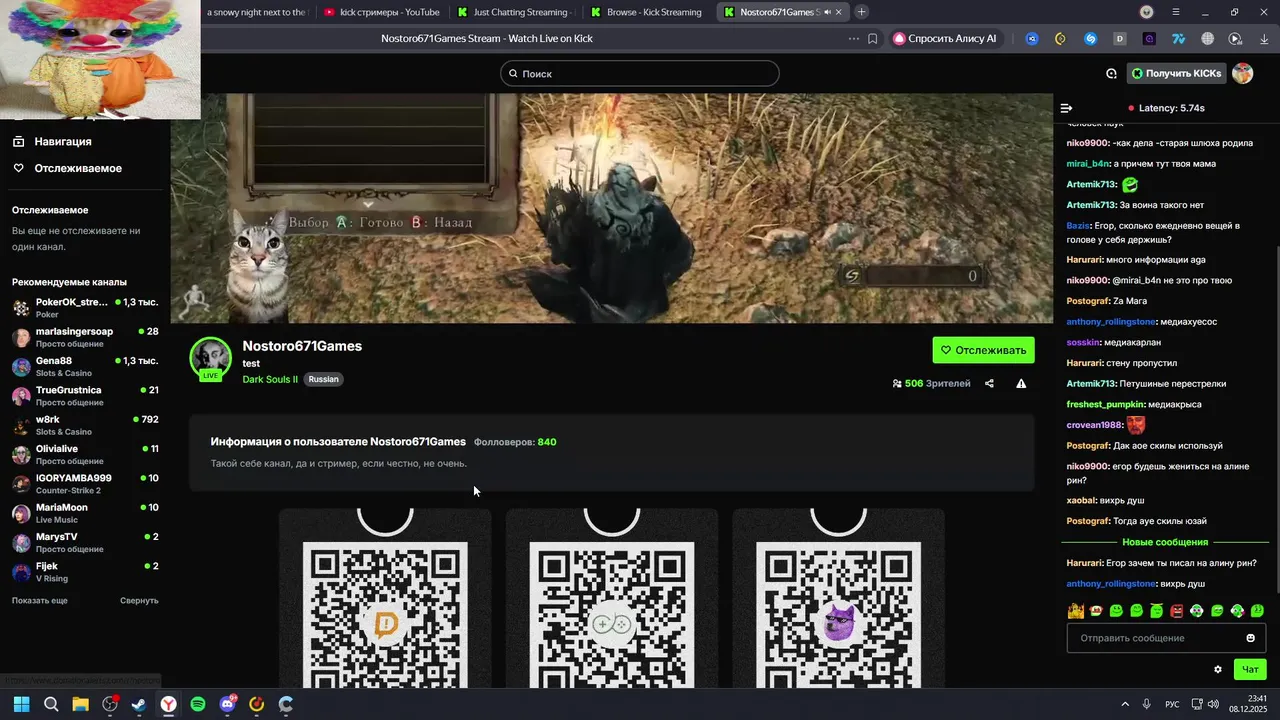Switch to the Just Chatting Streaming tab
1280x720 pixels.
coord(514,12)
